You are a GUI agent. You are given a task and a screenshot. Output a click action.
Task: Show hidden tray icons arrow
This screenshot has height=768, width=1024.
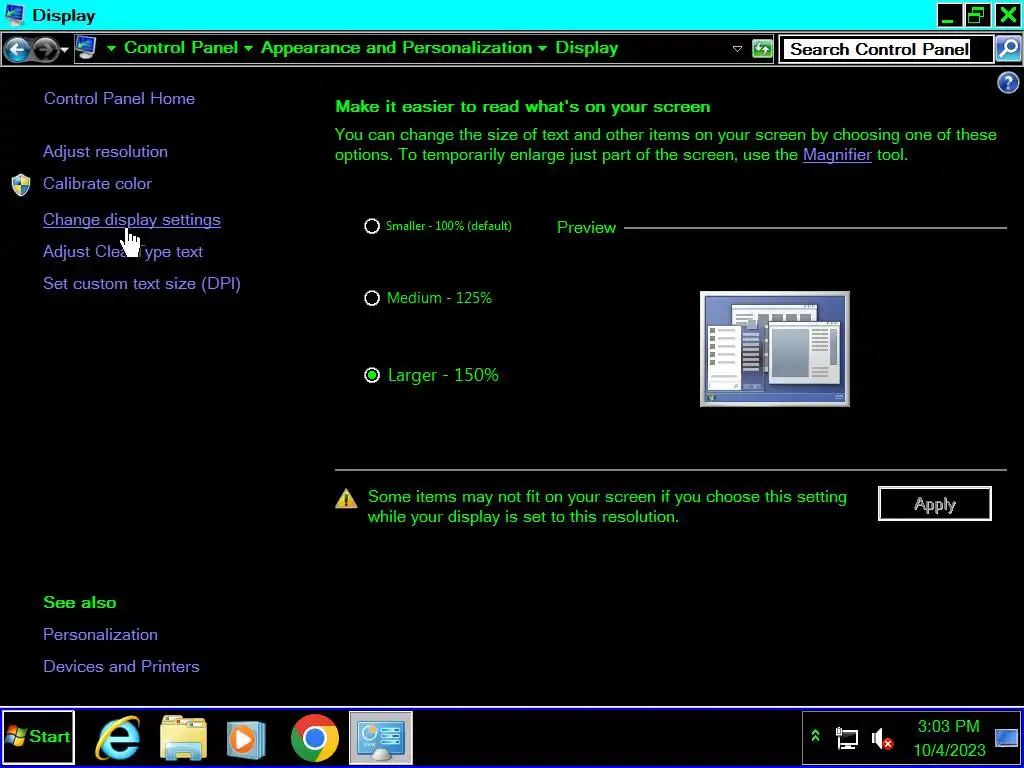(815, 737)
